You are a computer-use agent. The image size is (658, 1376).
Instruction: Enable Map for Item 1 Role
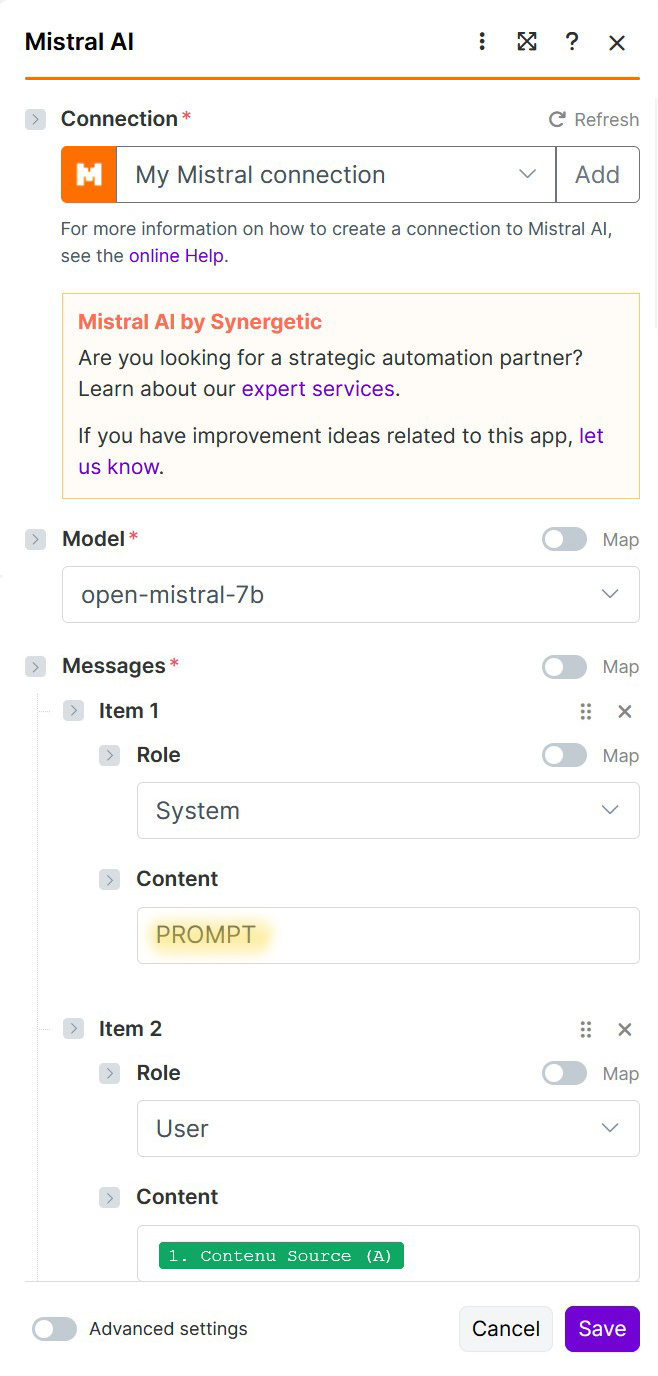click(x=564, y=755)
